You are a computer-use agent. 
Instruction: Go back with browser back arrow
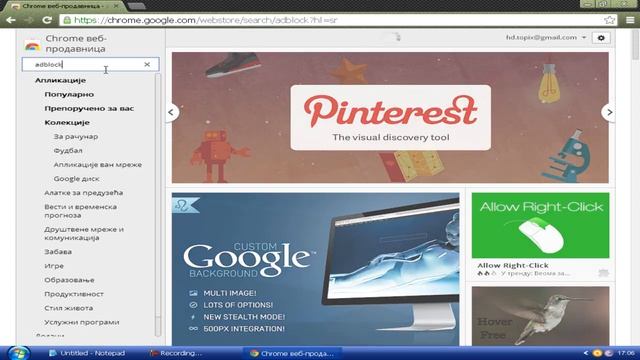[x=11, y=20]
